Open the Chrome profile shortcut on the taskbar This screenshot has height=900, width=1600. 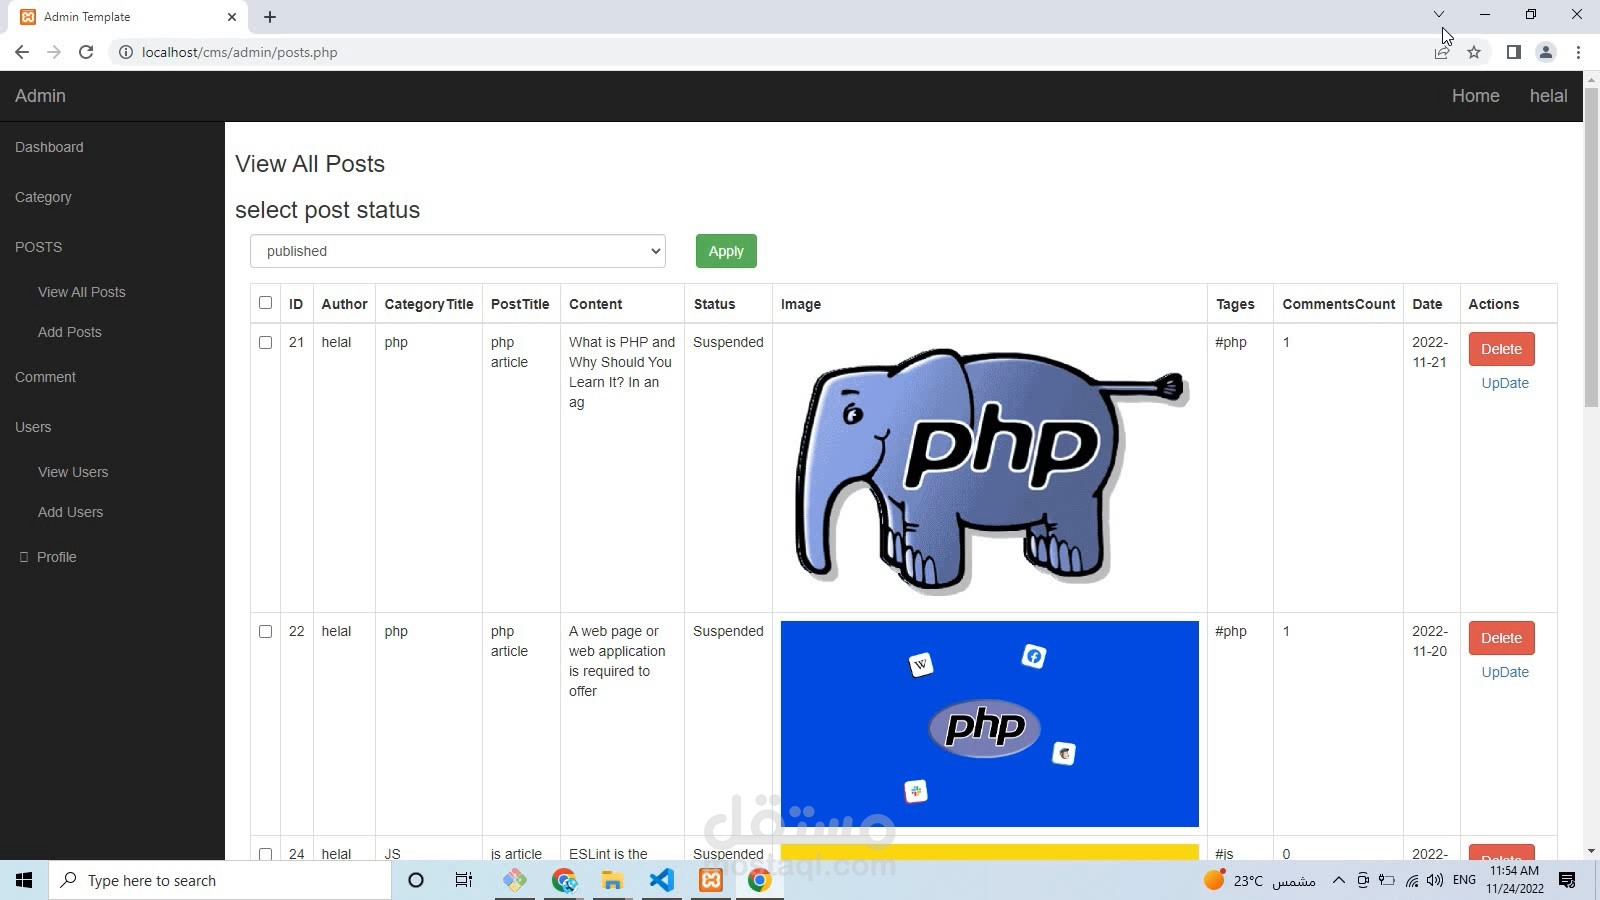click(x=564, y=880)
